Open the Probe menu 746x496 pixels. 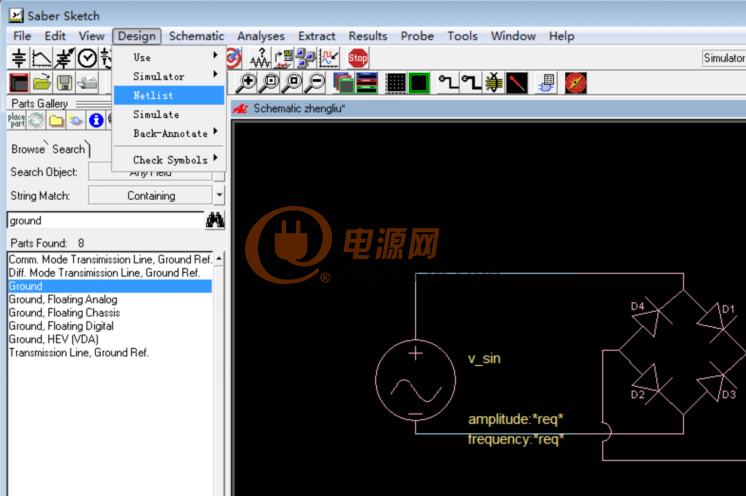417,36
